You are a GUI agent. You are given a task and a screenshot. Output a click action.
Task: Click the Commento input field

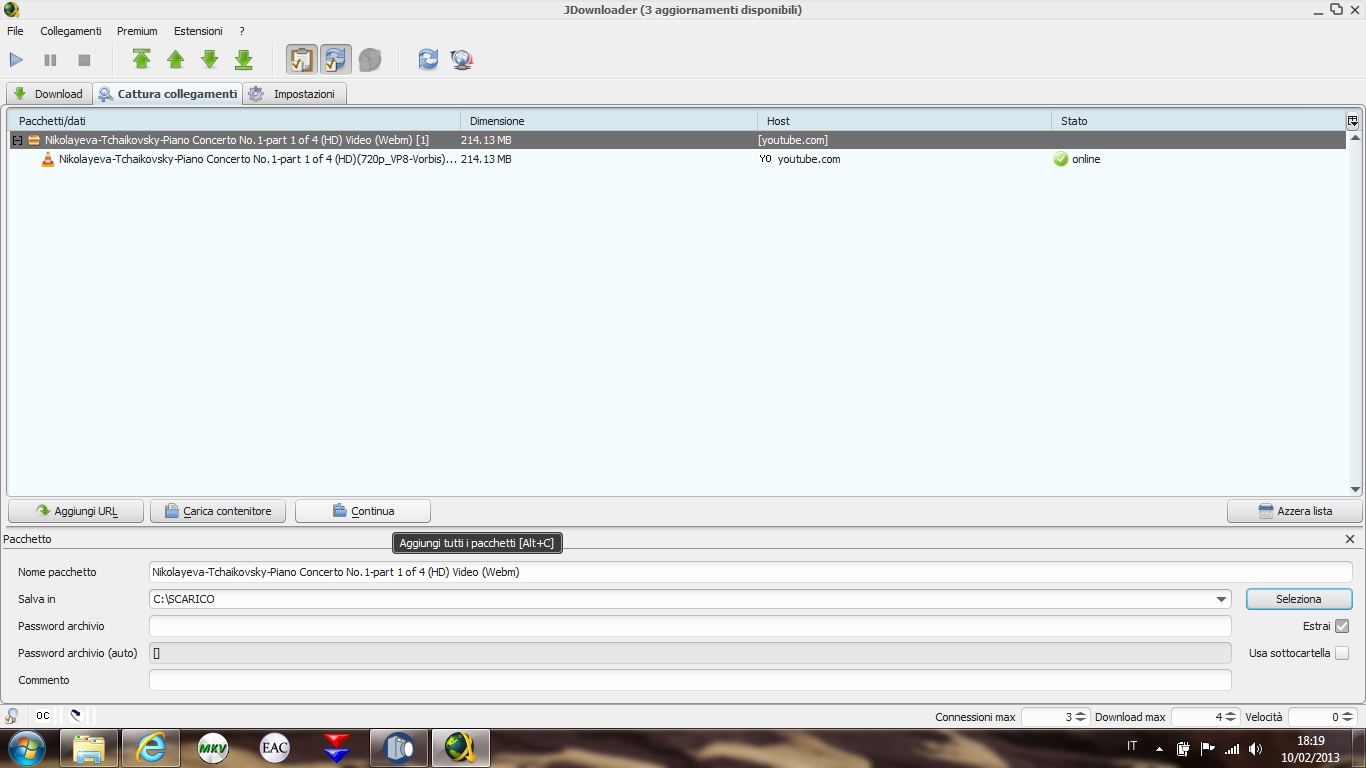[x=690, y=680]
